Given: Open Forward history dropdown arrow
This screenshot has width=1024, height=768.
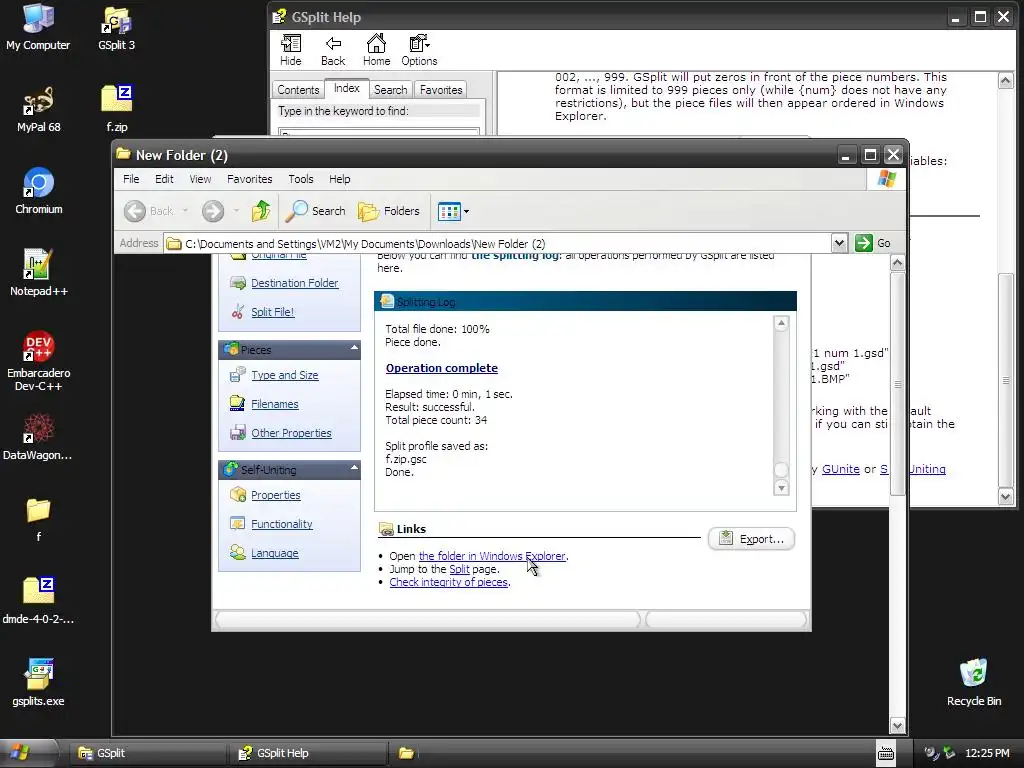Looking at the screenshot, I should (x=236, y=211).
